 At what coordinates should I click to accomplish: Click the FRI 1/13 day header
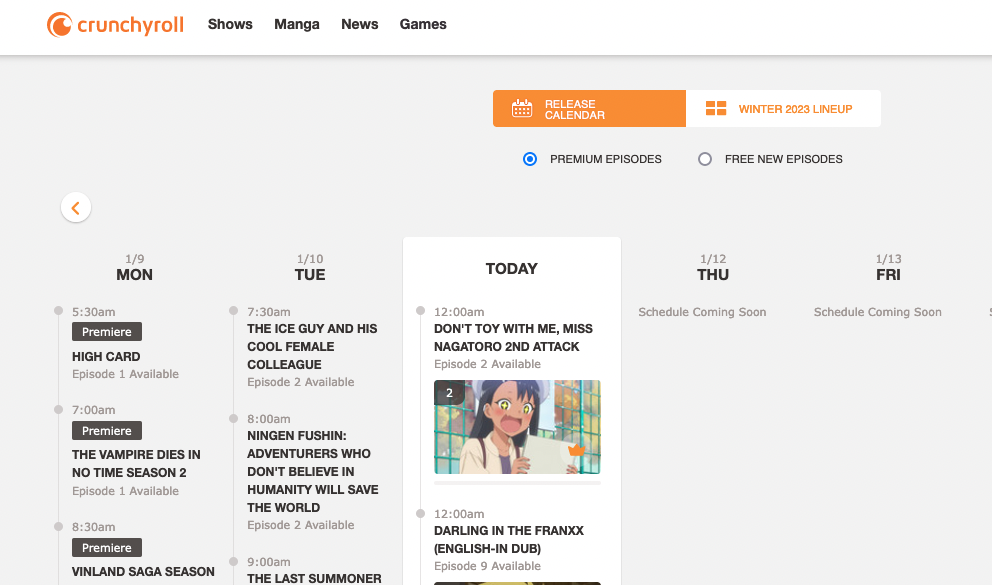(x=888, y=268)
